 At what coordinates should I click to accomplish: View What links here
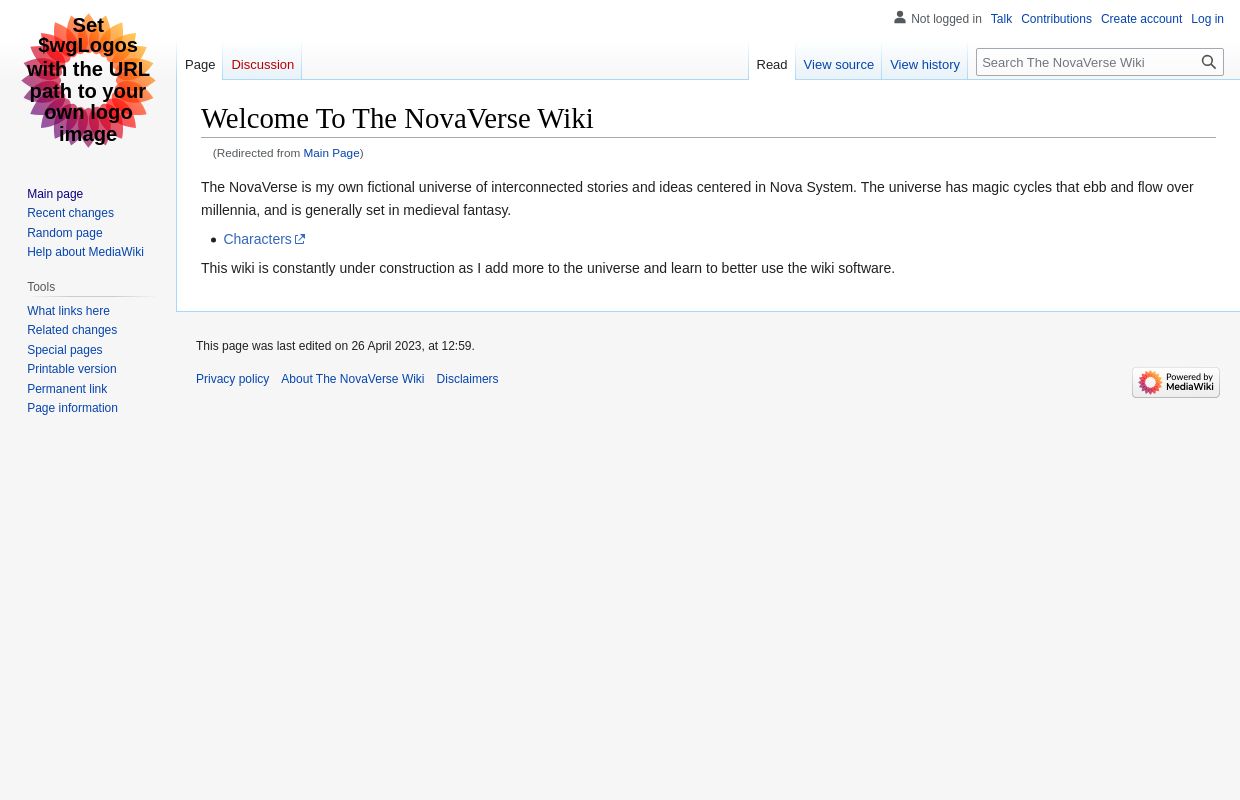coord(68,311)
